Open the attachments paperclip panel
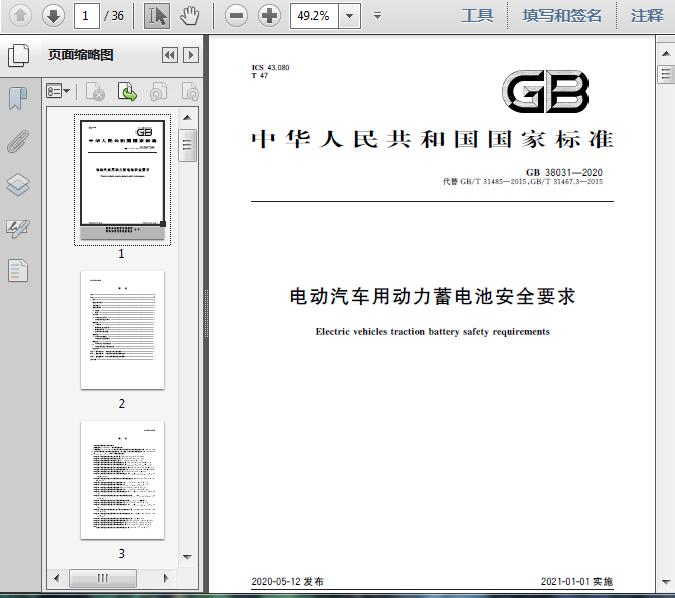 (x=19, y=141)
